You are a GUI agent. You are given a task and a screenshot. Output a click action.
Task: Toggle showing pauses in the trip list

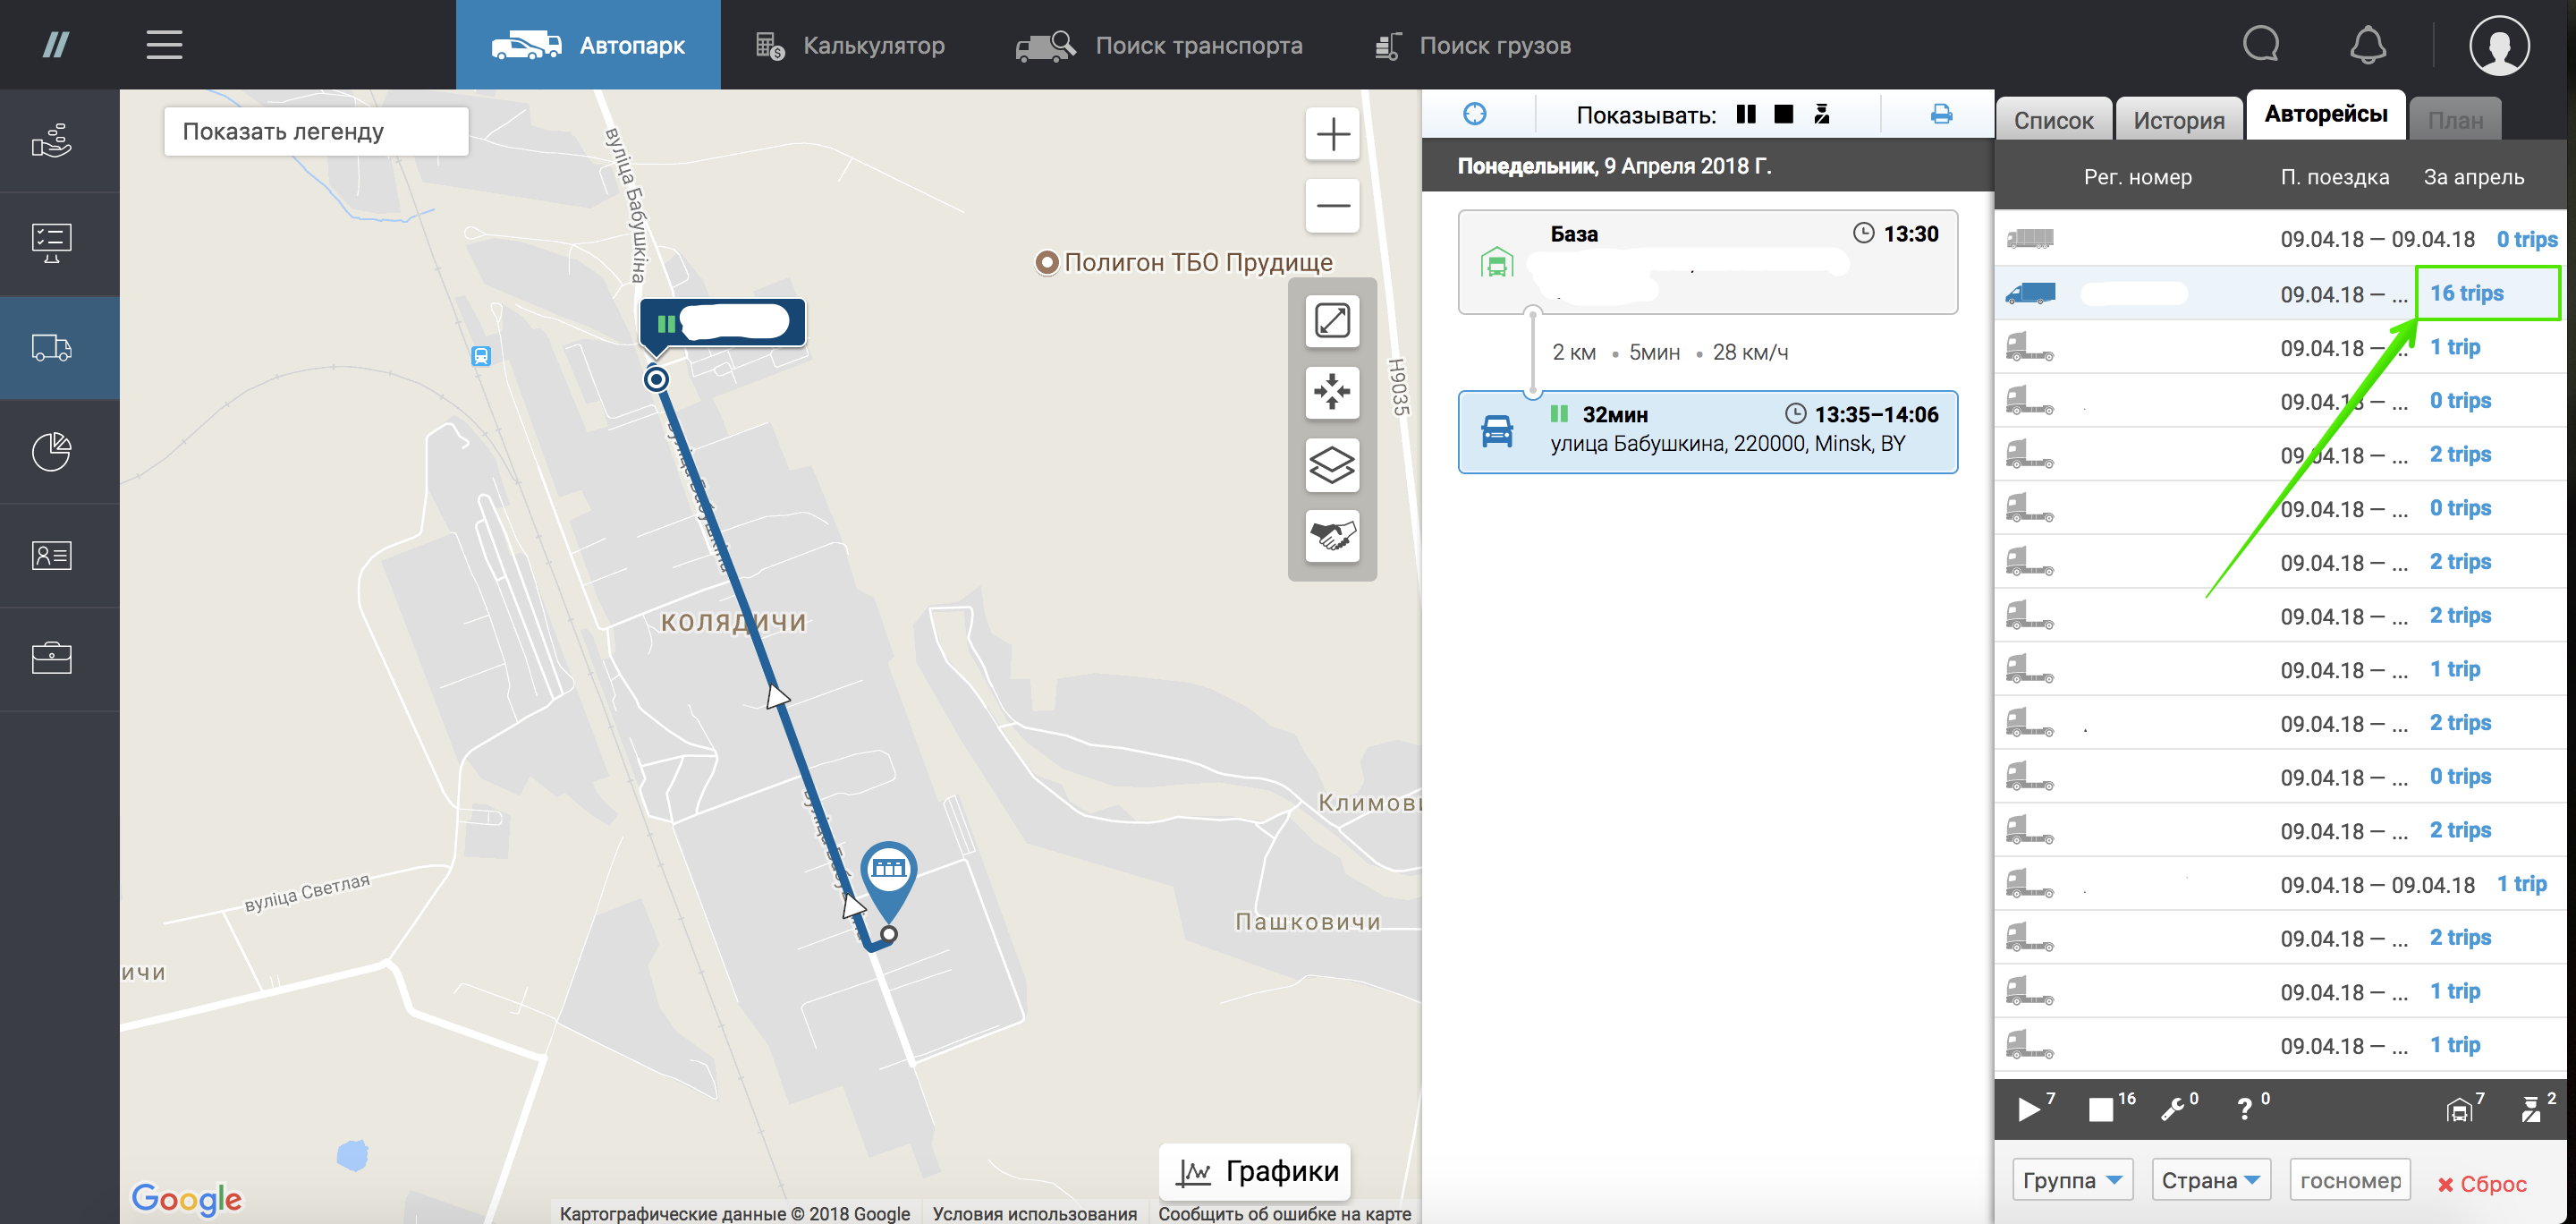click(1746, 114)
